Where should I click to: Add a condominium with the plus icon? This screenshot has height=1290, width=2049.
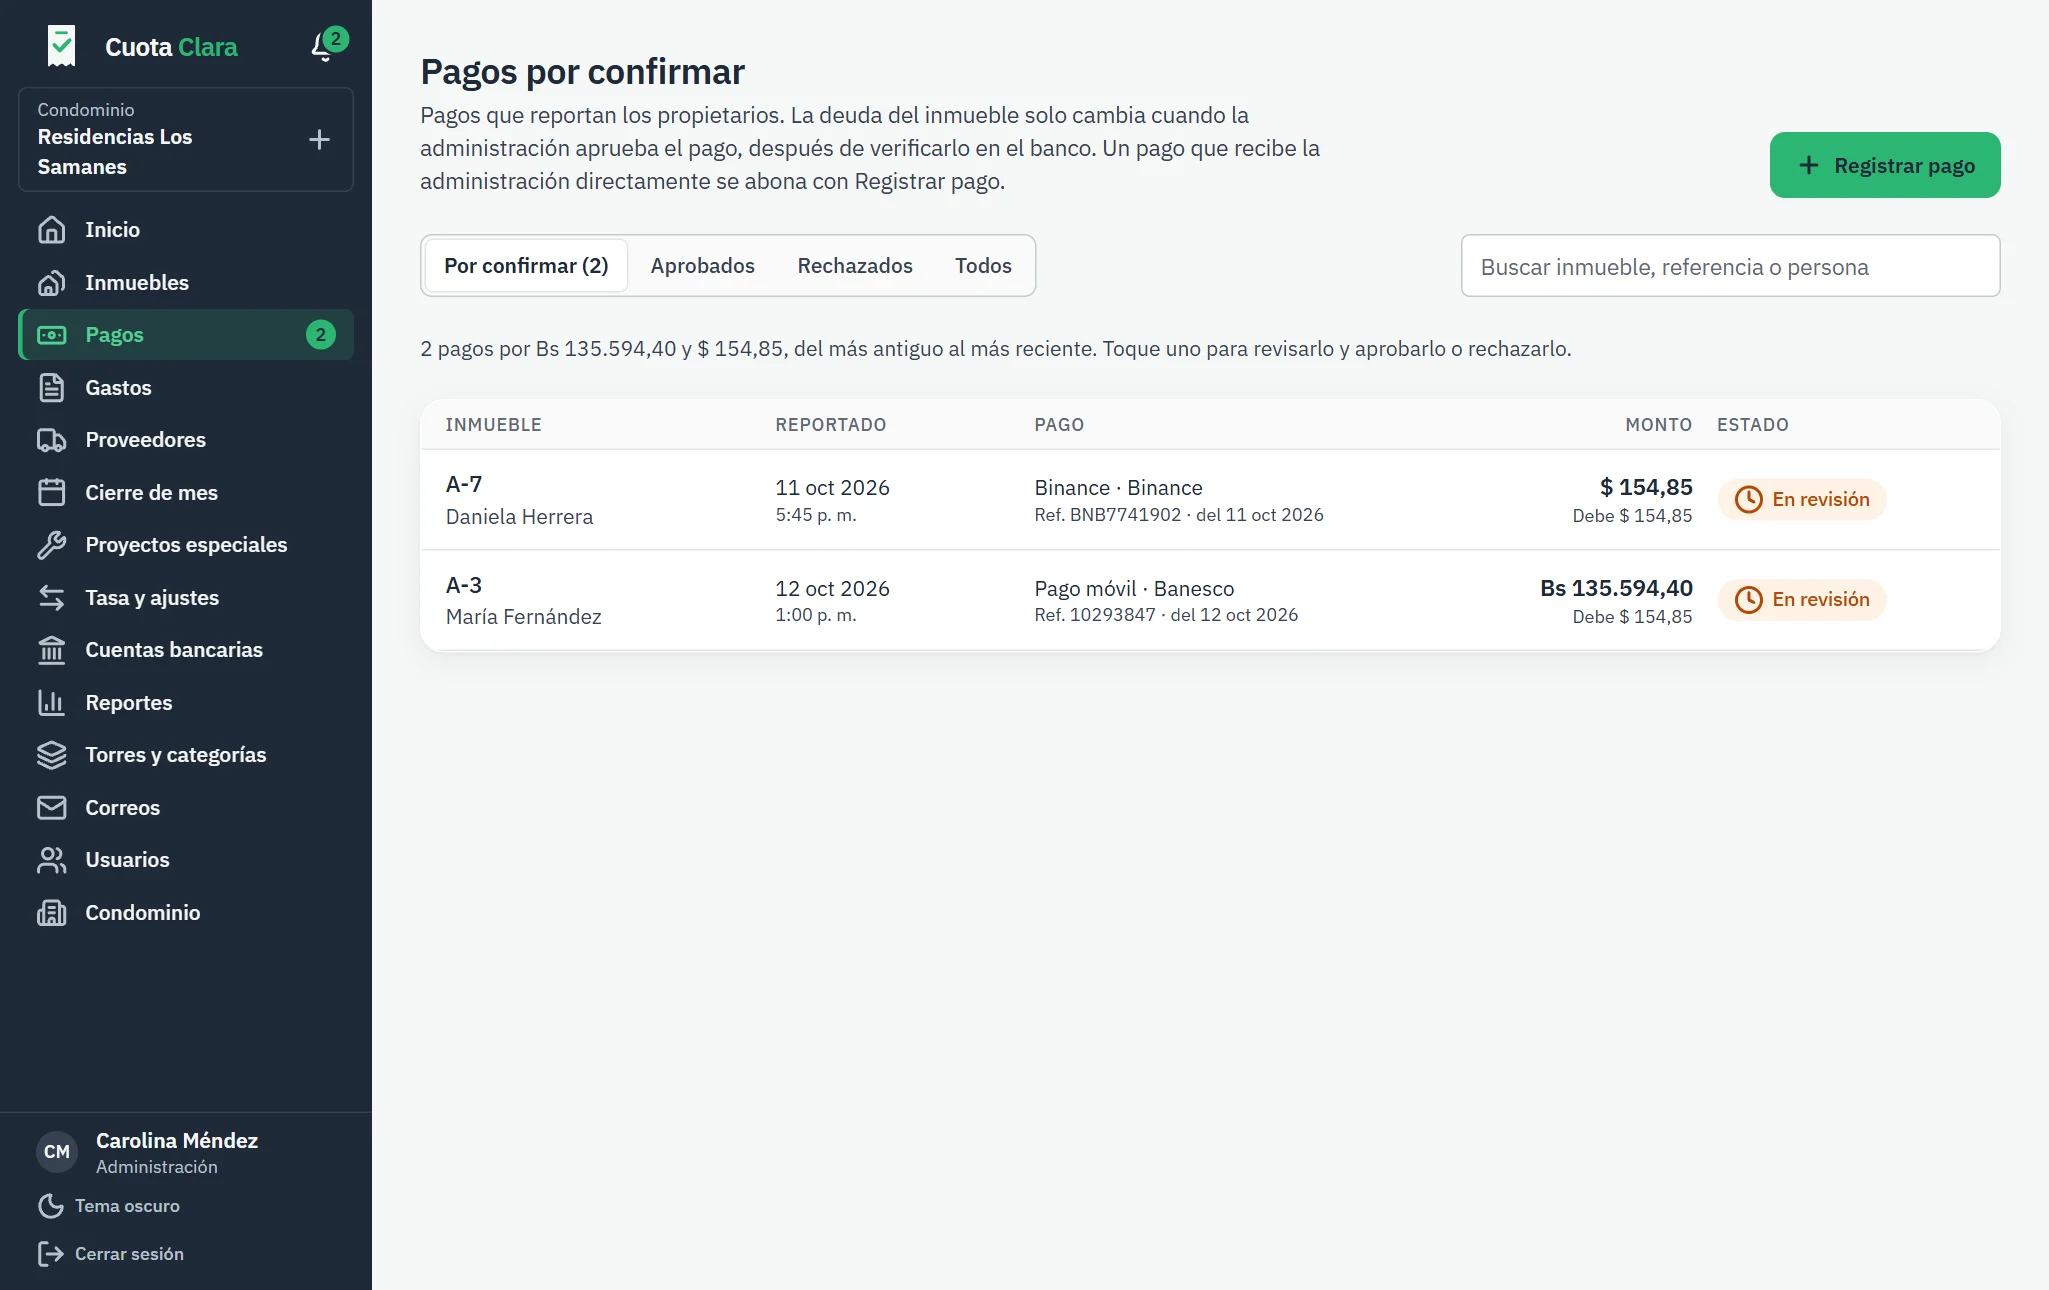point(319,139)
